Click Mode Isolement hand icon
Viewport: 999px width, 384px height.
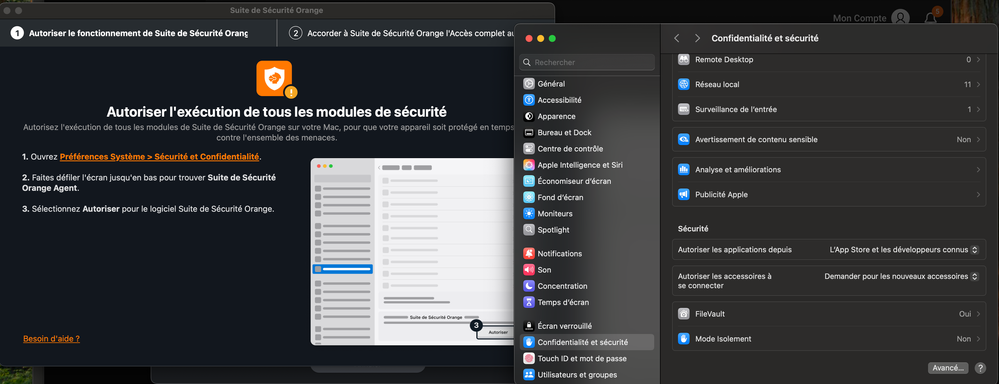[684, 339]
